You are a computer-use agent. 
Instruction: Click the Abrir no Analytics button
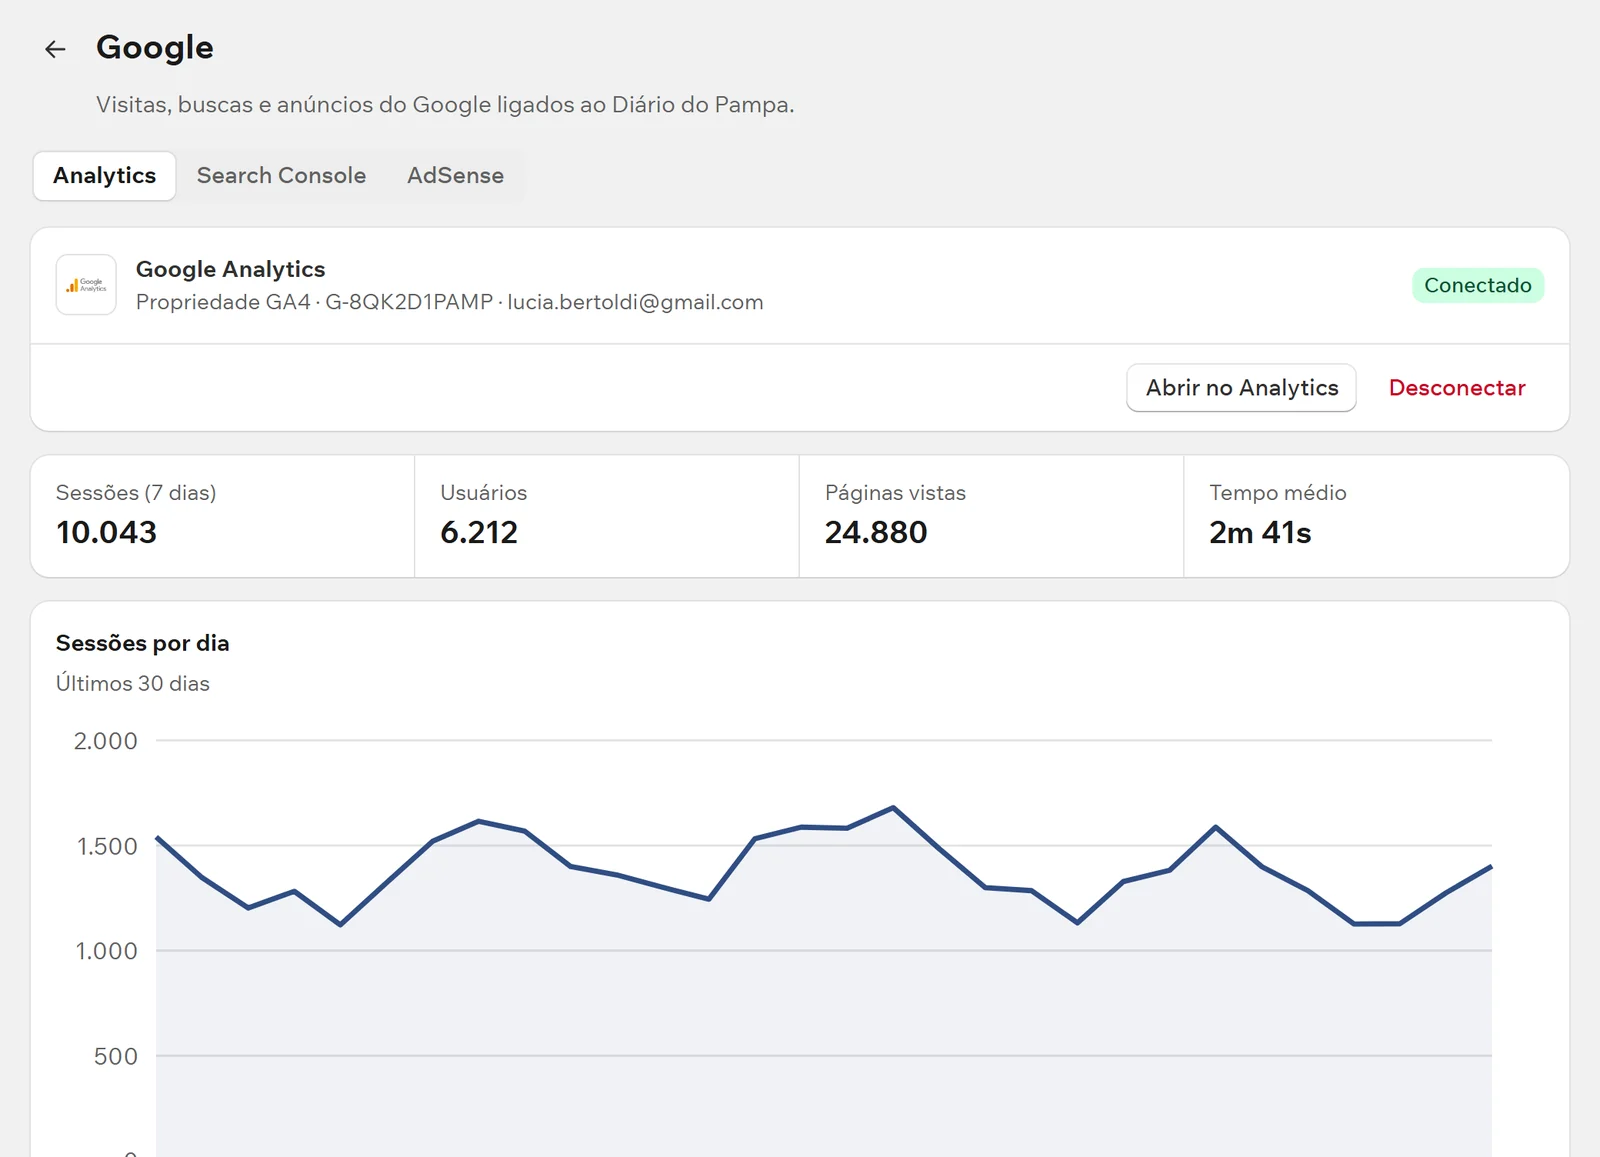click(x=1241, y=388)
